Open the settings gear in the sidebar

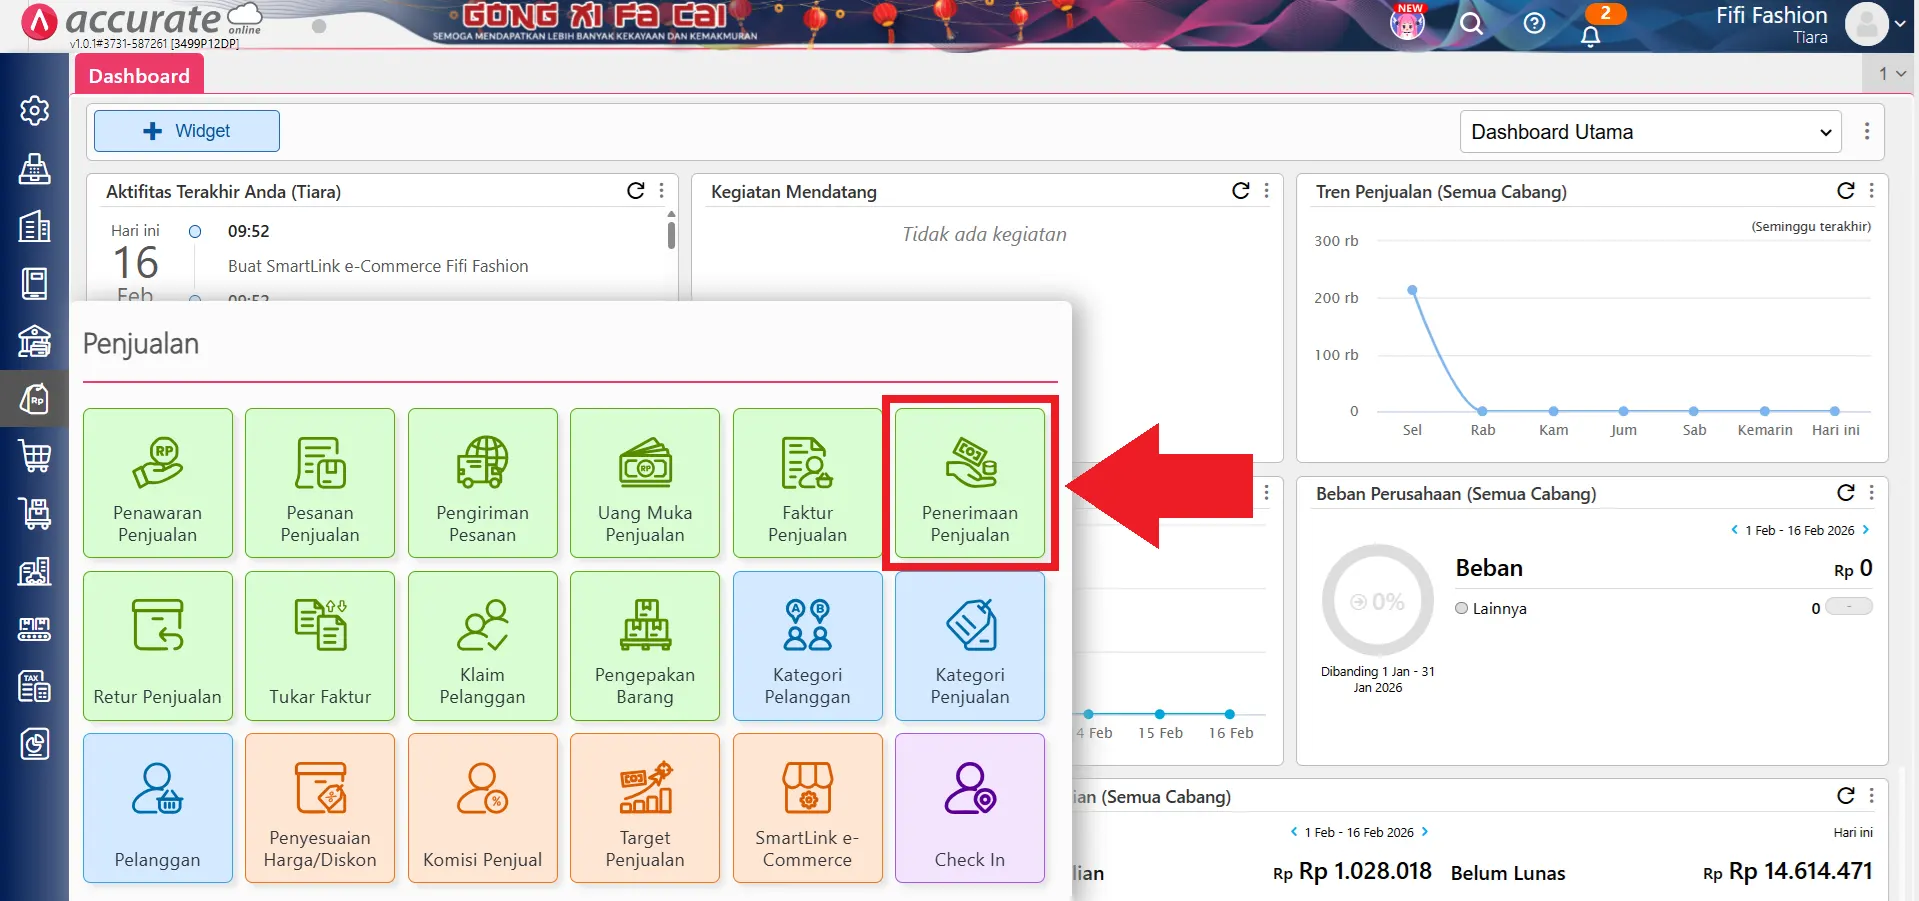coord(36,111)
